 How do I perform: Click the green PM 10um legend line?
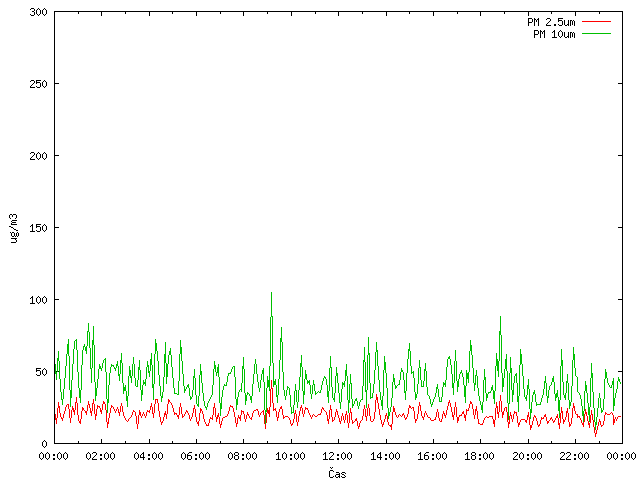click(x=596, y=33)
